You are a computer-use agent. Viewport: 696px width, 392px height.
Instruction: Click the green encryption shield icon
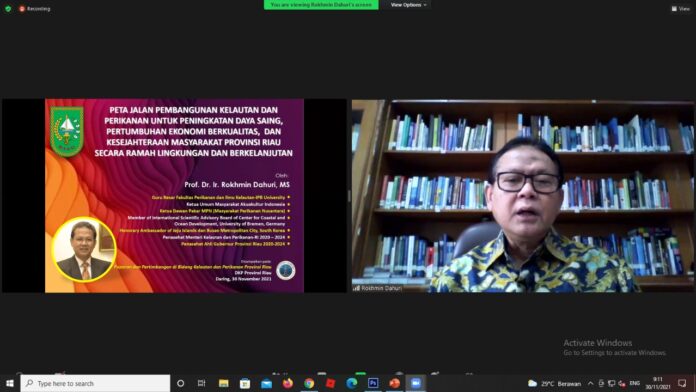(x=8, y=8)
